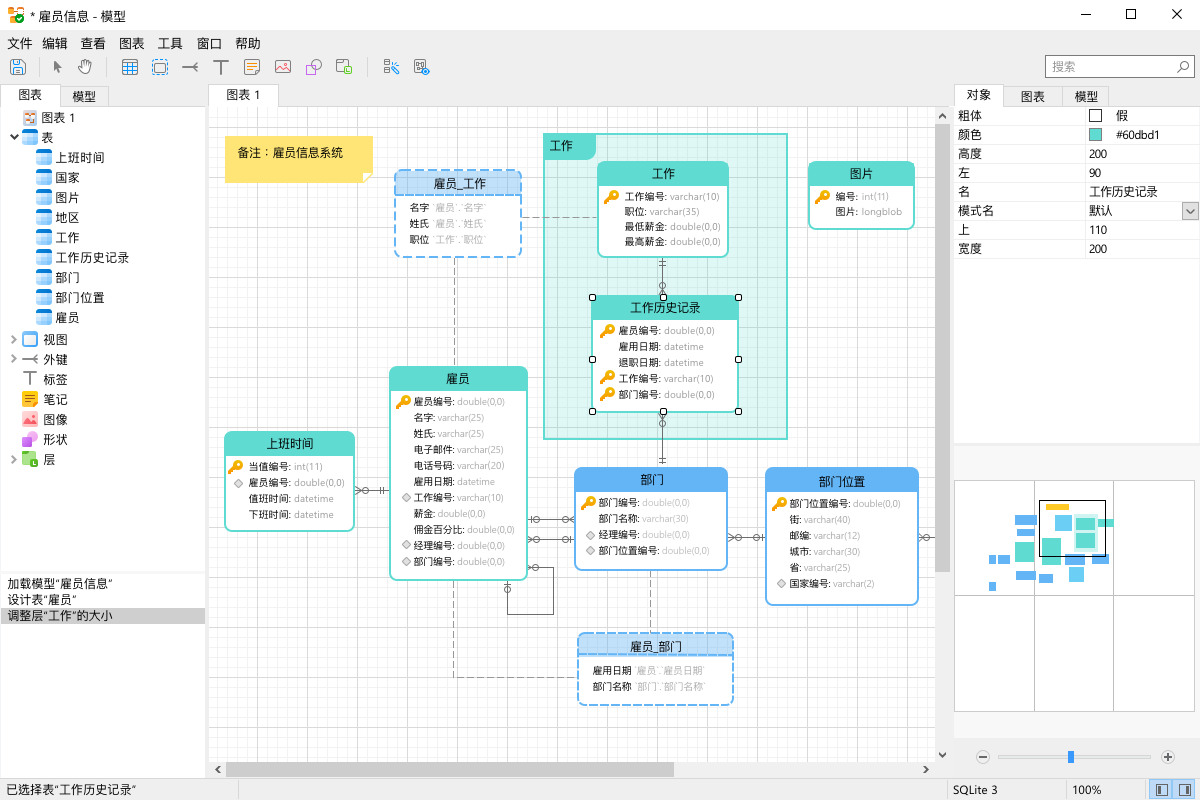
Task: Click the #60dbd1 color swatch
Action: (x=1095, y=135)
